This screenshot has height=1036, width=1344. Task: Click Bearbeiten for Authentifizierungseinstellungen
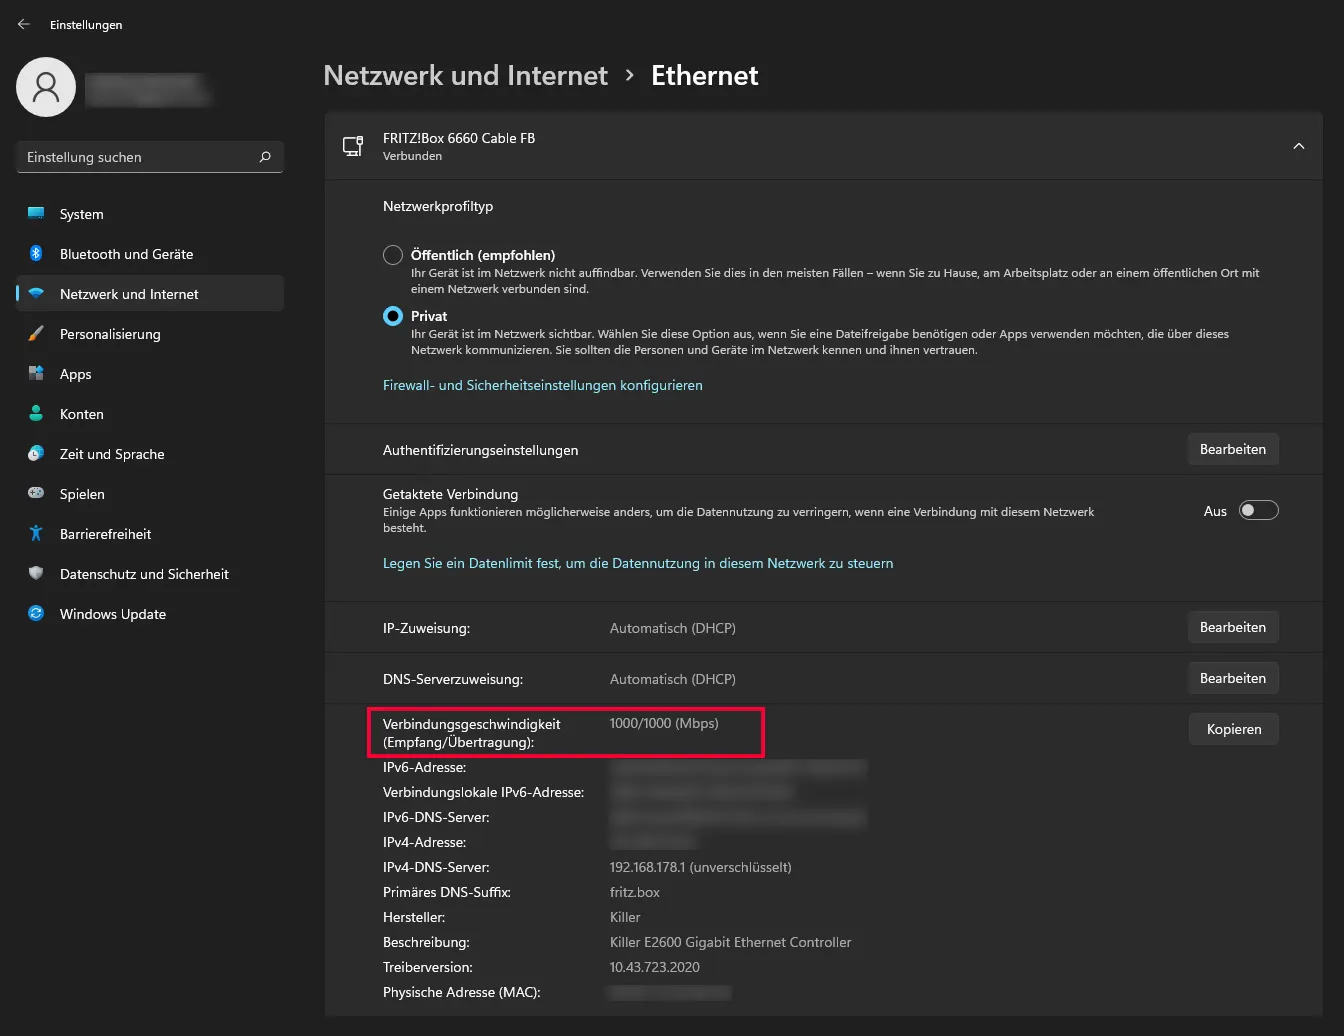(x=1233, y=450)
